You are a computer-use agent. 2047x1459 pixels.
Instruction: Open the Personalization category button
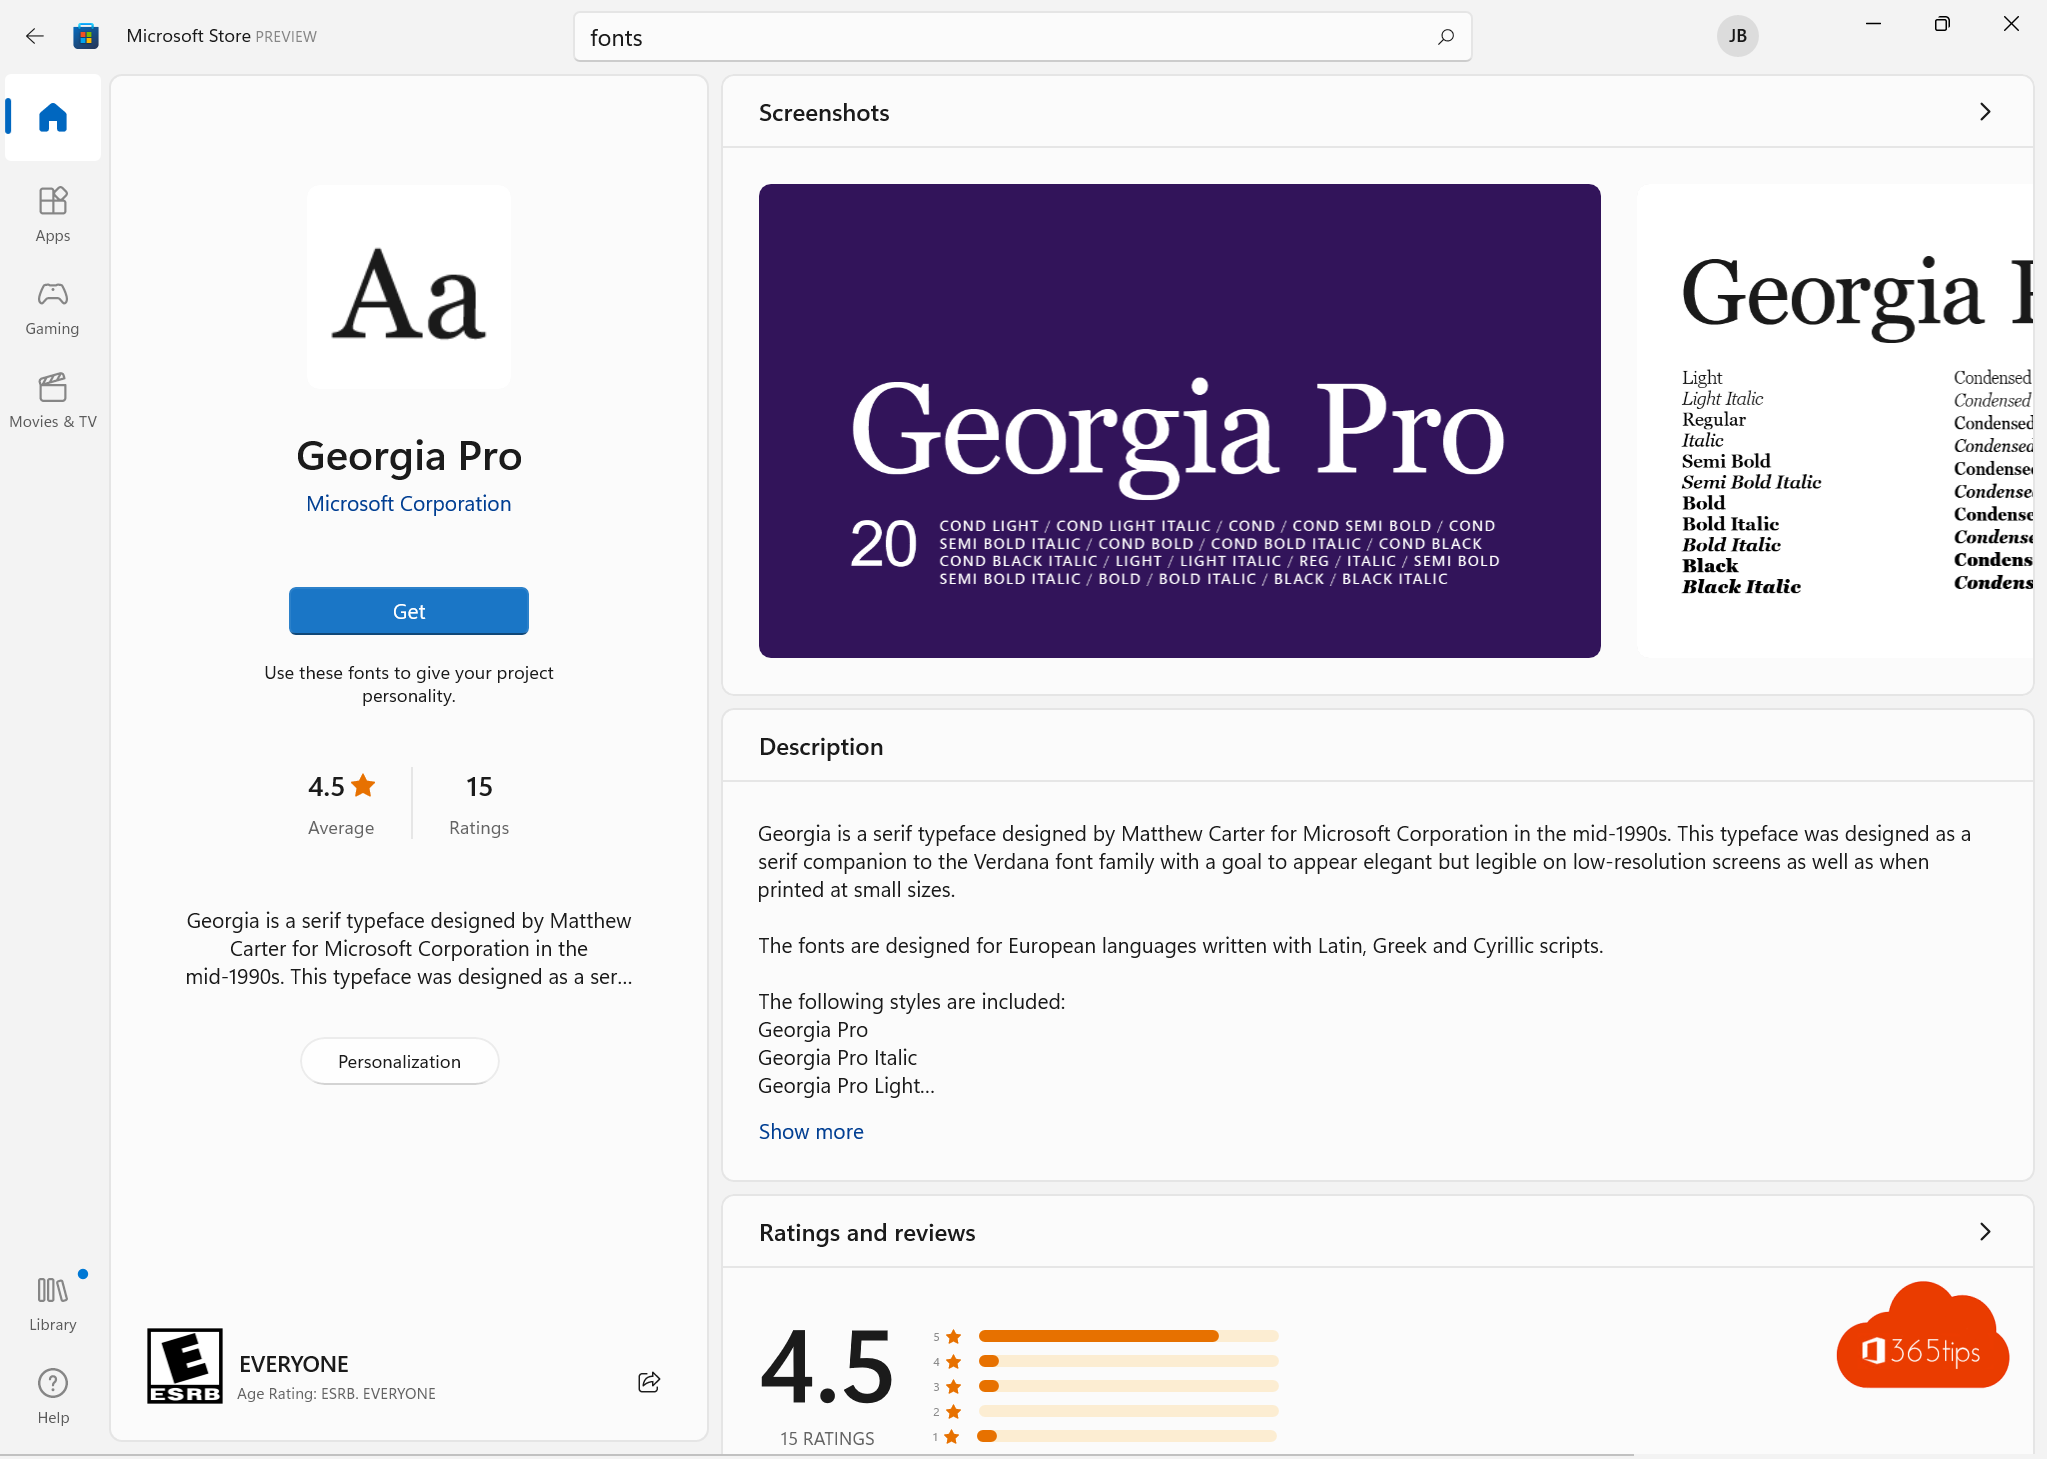[399, 1061]
